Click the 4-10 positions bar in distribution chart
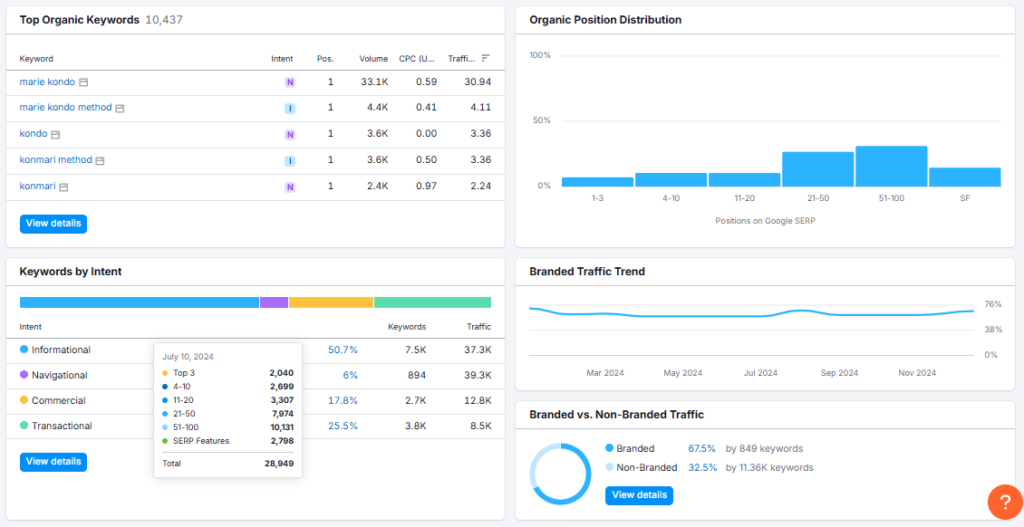This screenshot has width=1024, height=527. [671, 180]
